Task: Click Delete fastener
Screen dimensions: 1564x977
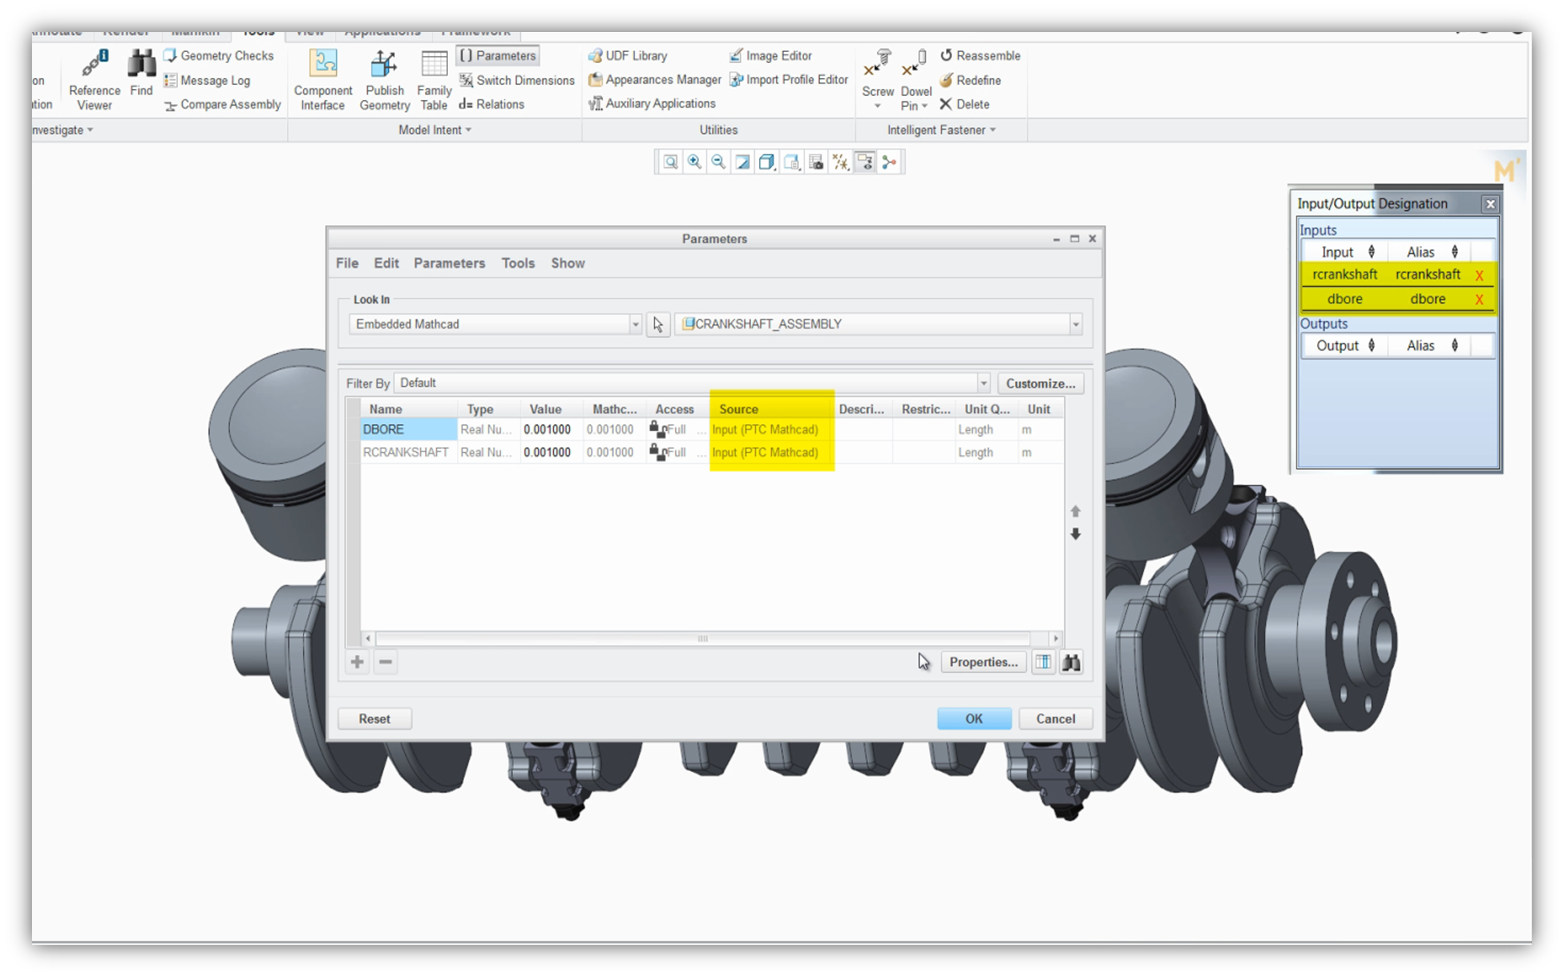Action: pos(964,104)
